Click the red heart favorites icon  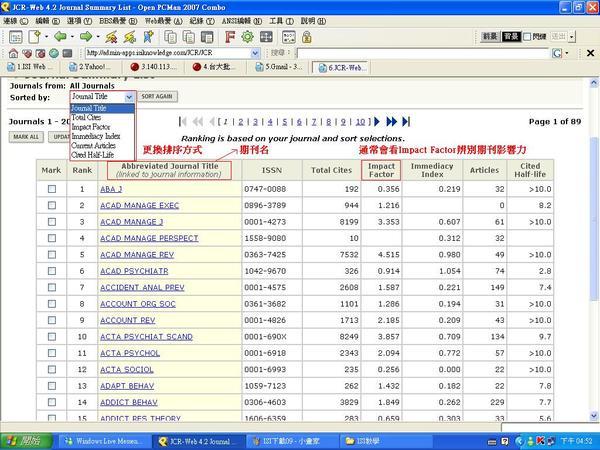point(27,53)
